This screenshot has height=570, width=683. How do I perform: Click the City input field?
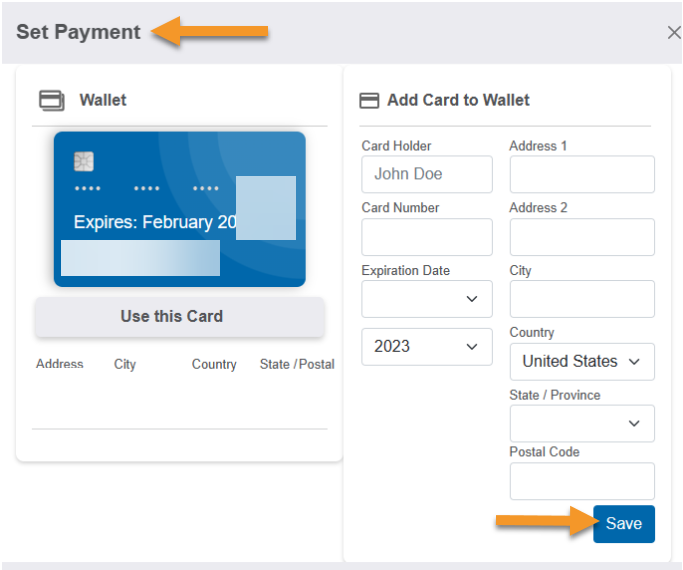click(582, 299)
